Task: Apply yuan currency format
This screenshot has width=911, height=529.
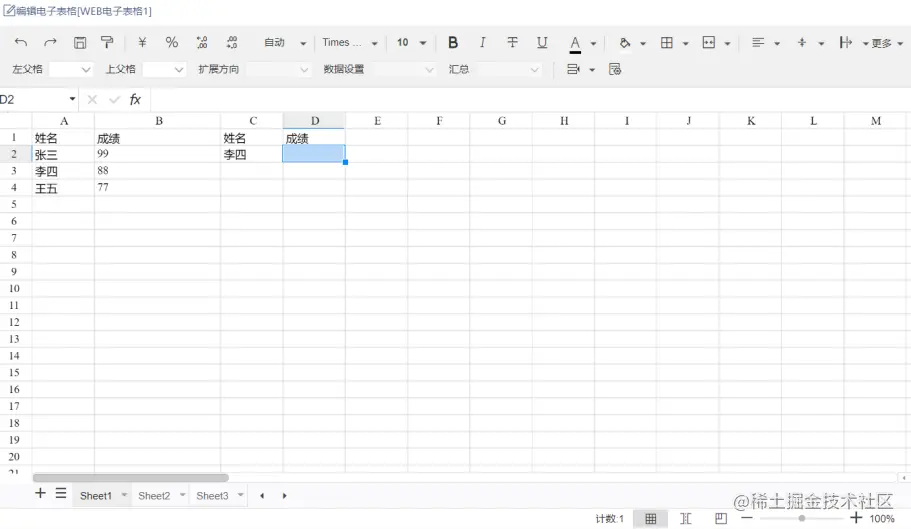Action: [x=142, y=42]
